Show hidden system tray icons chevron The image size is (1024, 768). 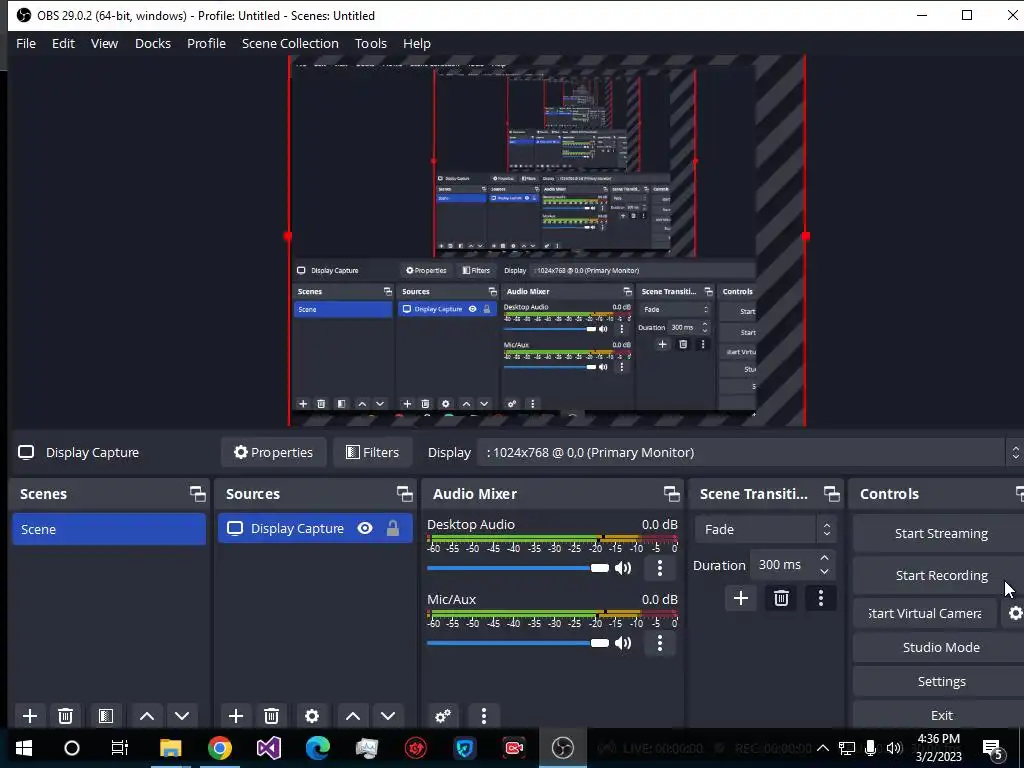click(823, 748)
